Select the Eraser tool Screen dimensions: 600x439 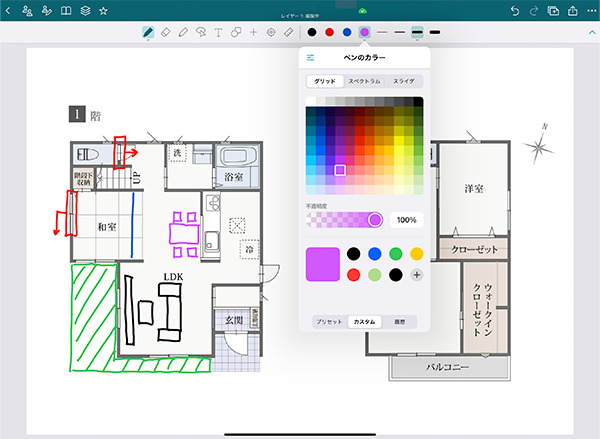[166, 33]
